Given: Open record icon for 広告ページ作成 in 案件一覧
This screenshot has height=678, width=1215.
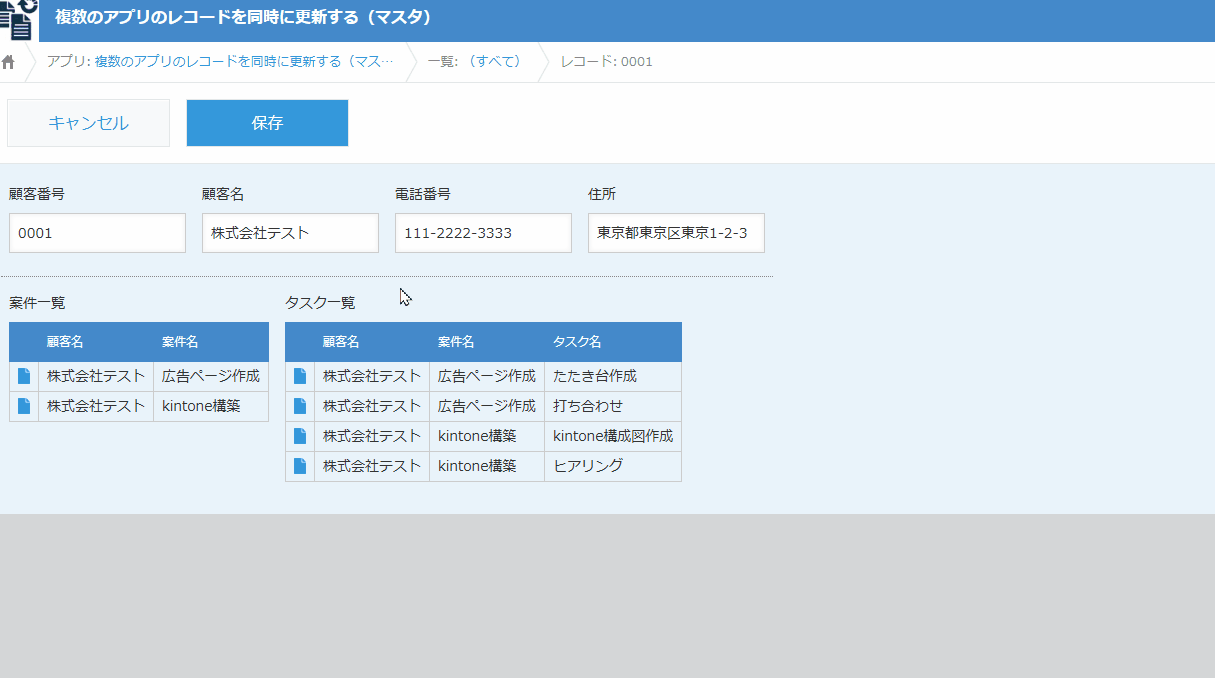Looking at the screenshot, I should [x=24, y=376].
